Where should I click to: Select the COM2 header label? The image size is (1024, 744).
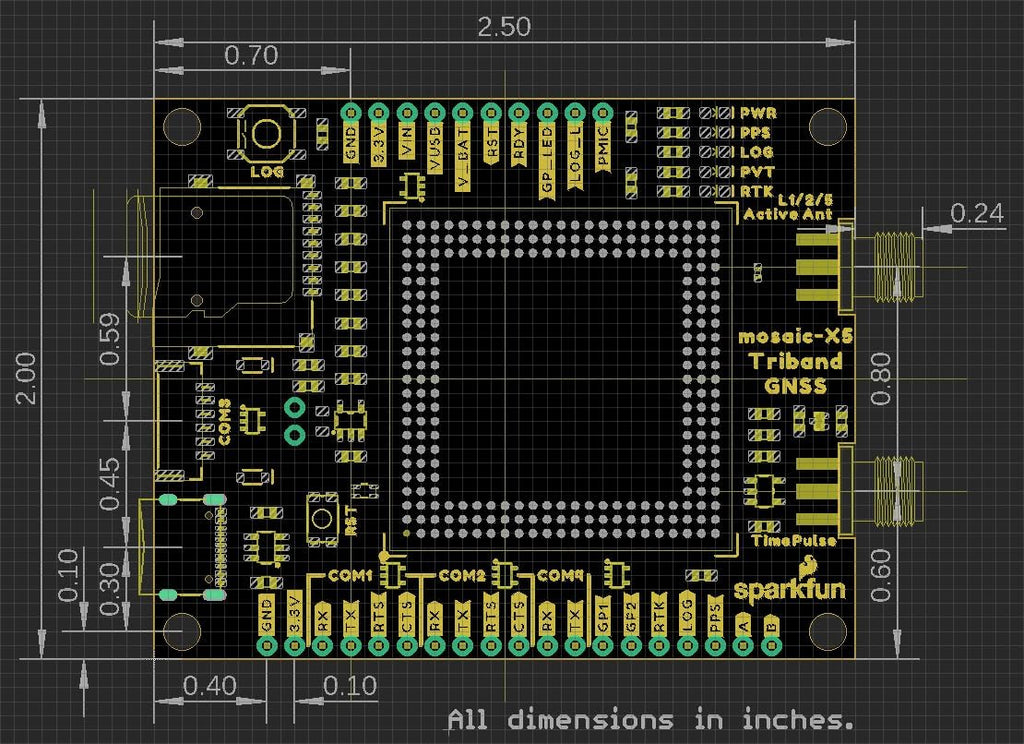(x=462, y=575)
